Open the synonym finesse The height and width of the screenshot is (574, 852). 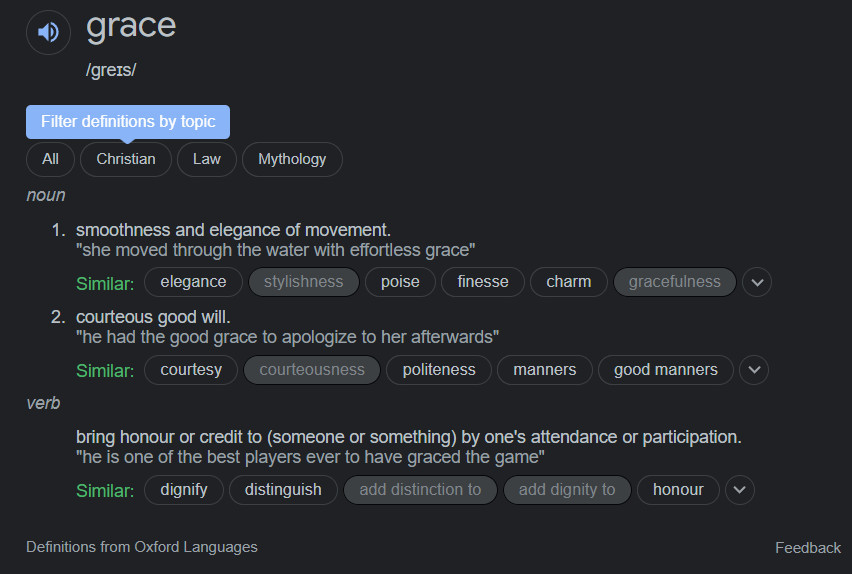coord(483,282)
